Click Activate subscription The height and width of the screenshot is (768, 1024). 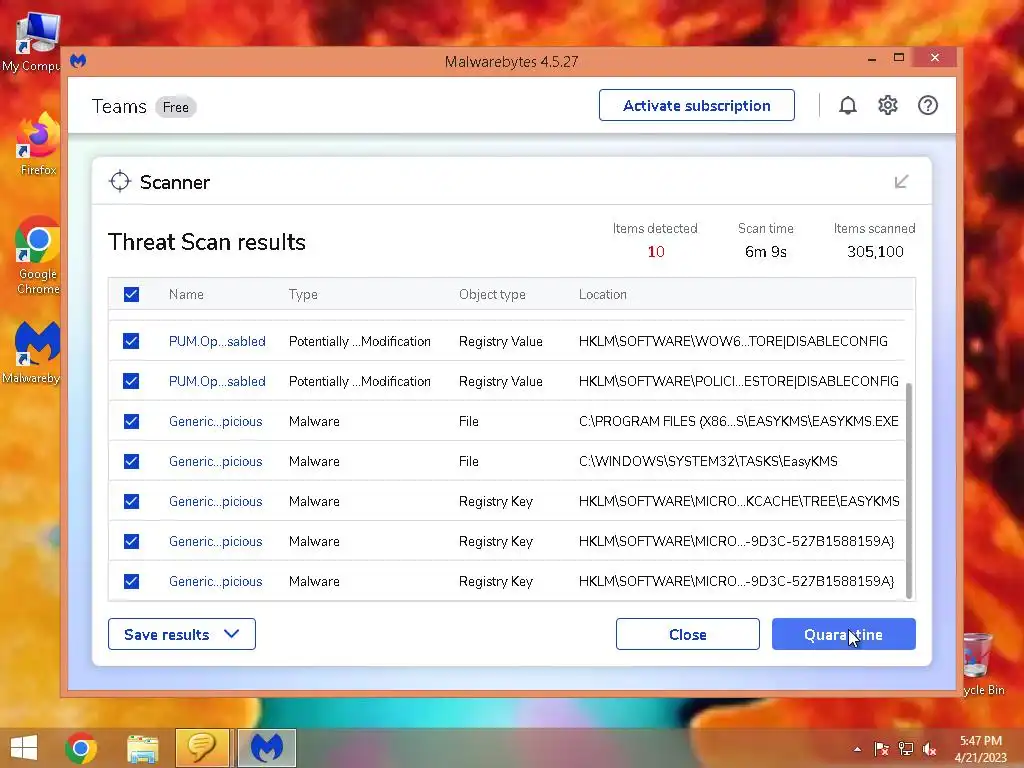tap(696, 105)
